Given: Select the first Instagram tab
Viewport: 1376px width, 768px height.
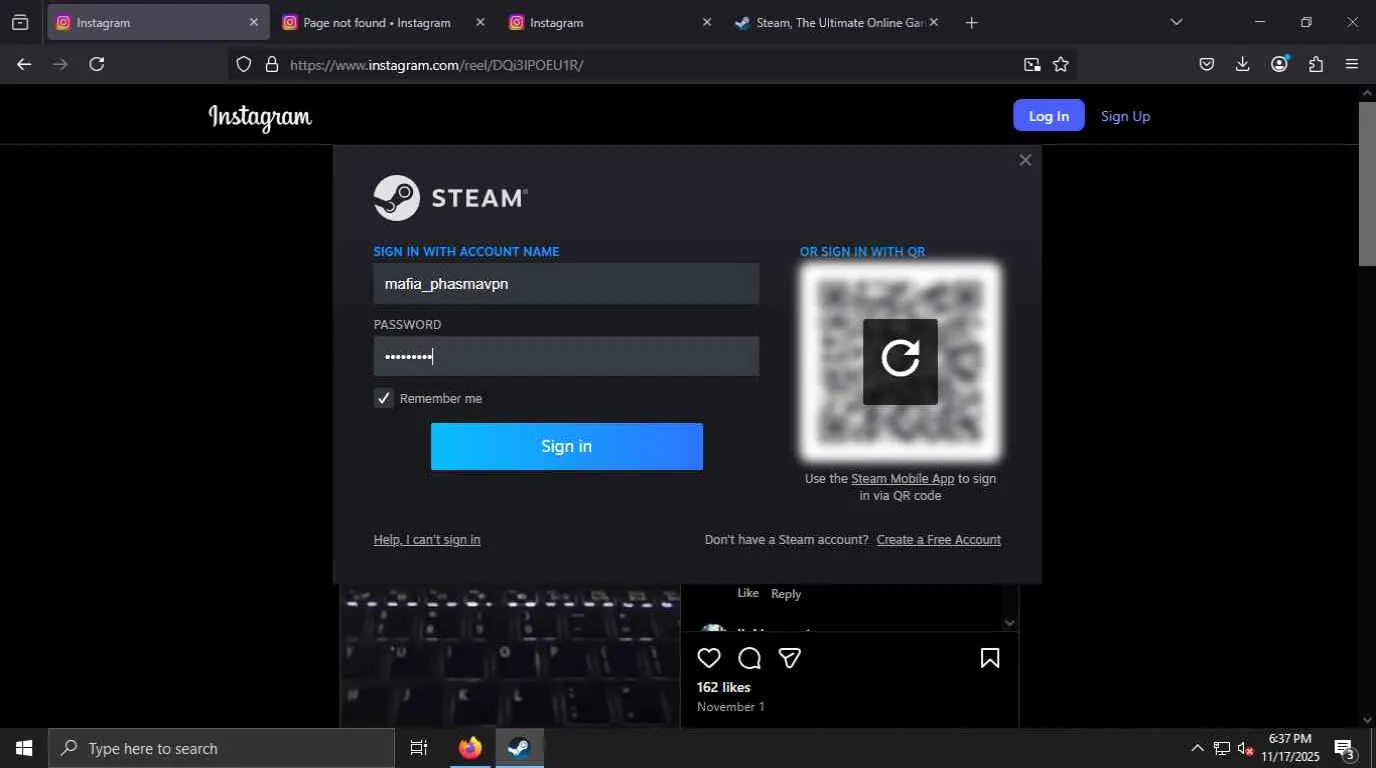Looking at the screenshot, I should coord(158,22).
